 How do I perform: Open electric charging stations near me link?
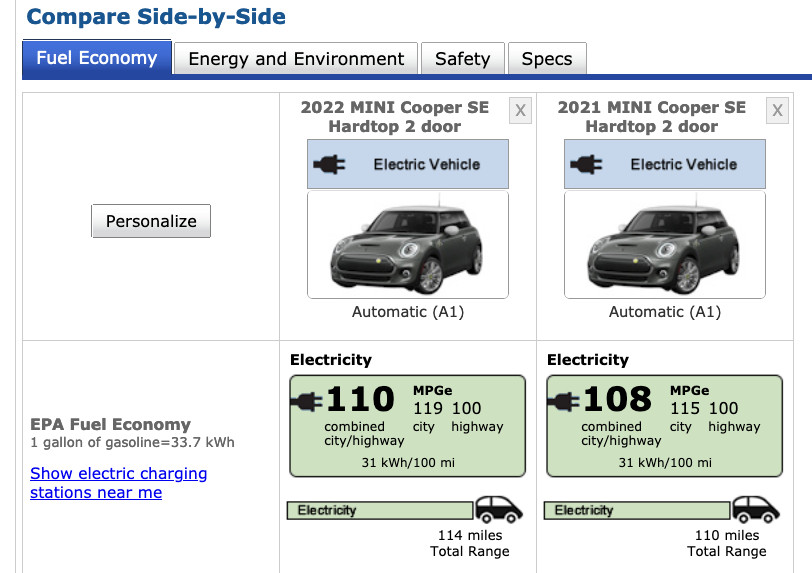[119, 482]
